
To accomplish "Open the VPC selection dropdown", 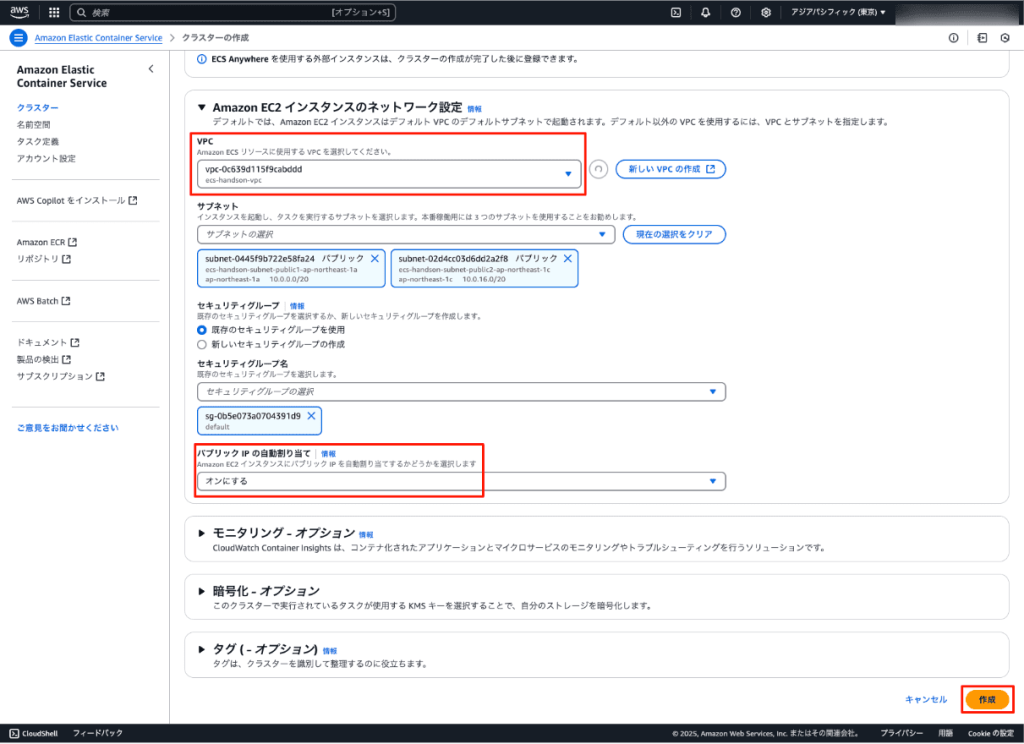I will (x=389, y=173).
